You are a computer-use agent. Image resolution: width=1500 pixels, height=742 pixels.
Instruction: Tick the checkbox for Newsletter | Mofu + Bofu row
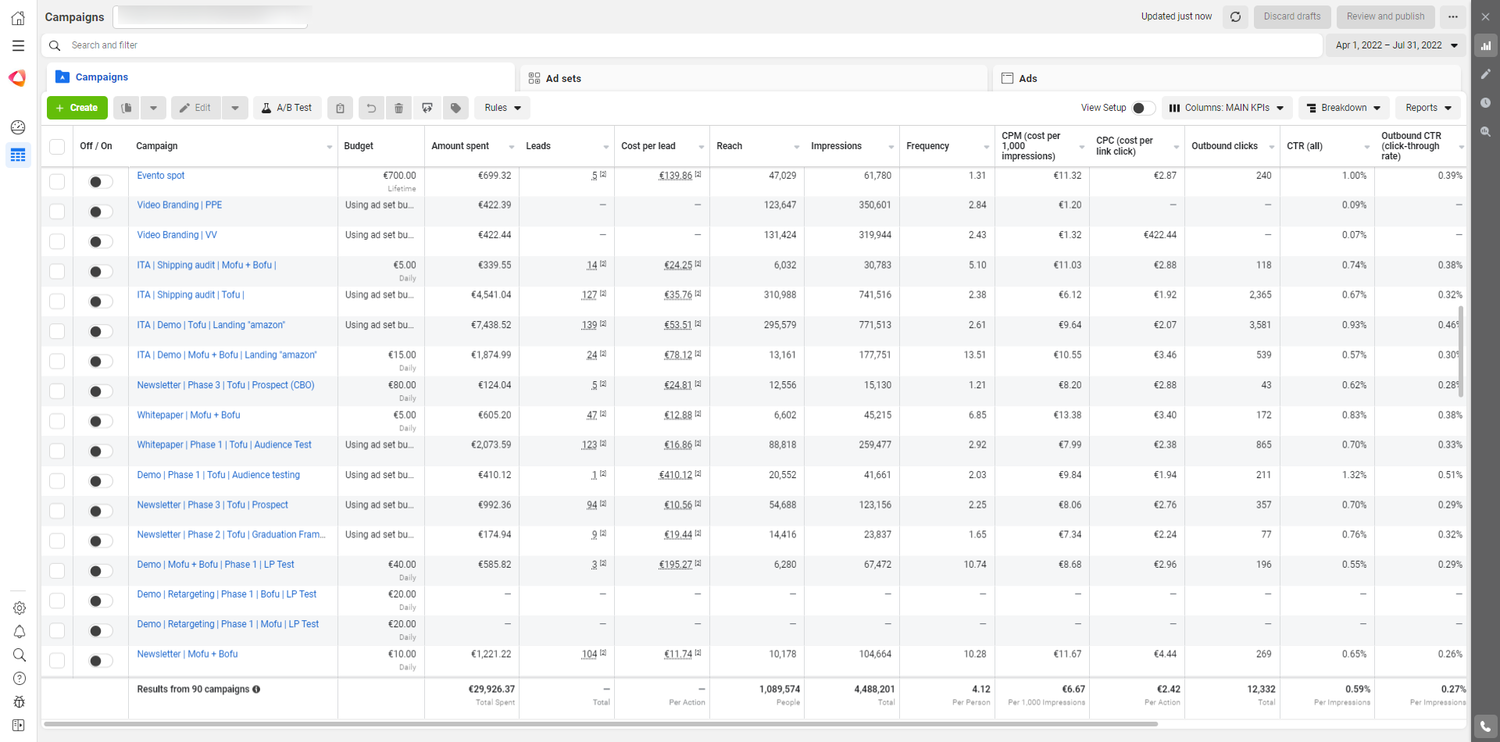57,660
